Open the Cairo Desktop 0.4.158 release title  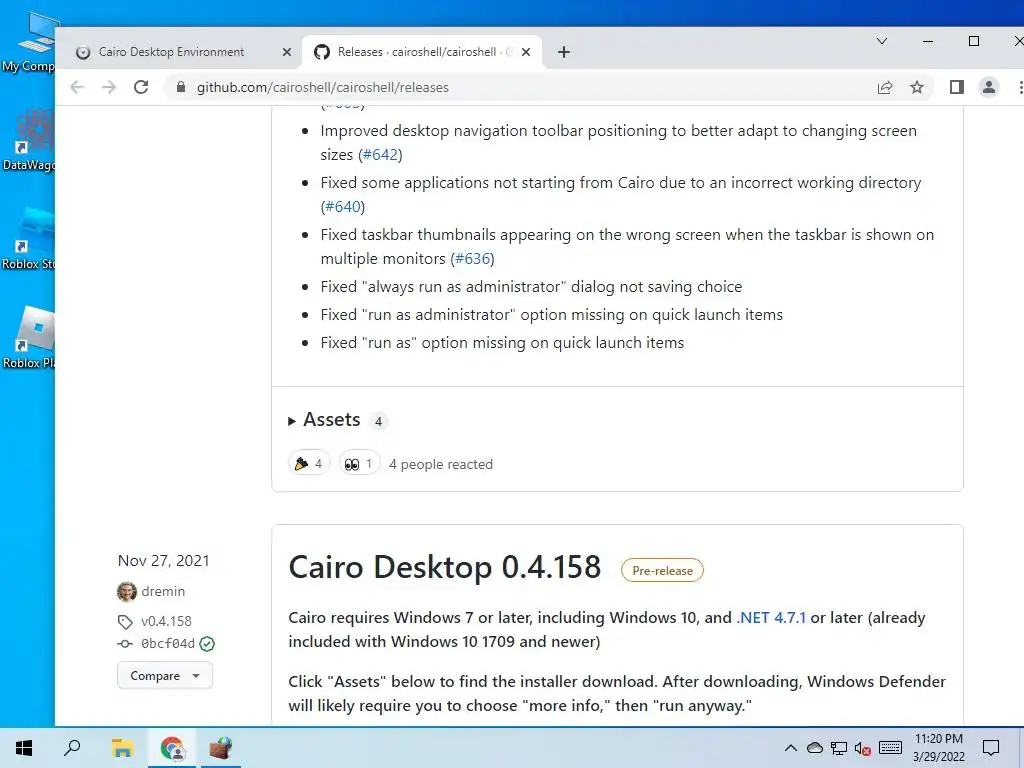(x=445, y=567)
